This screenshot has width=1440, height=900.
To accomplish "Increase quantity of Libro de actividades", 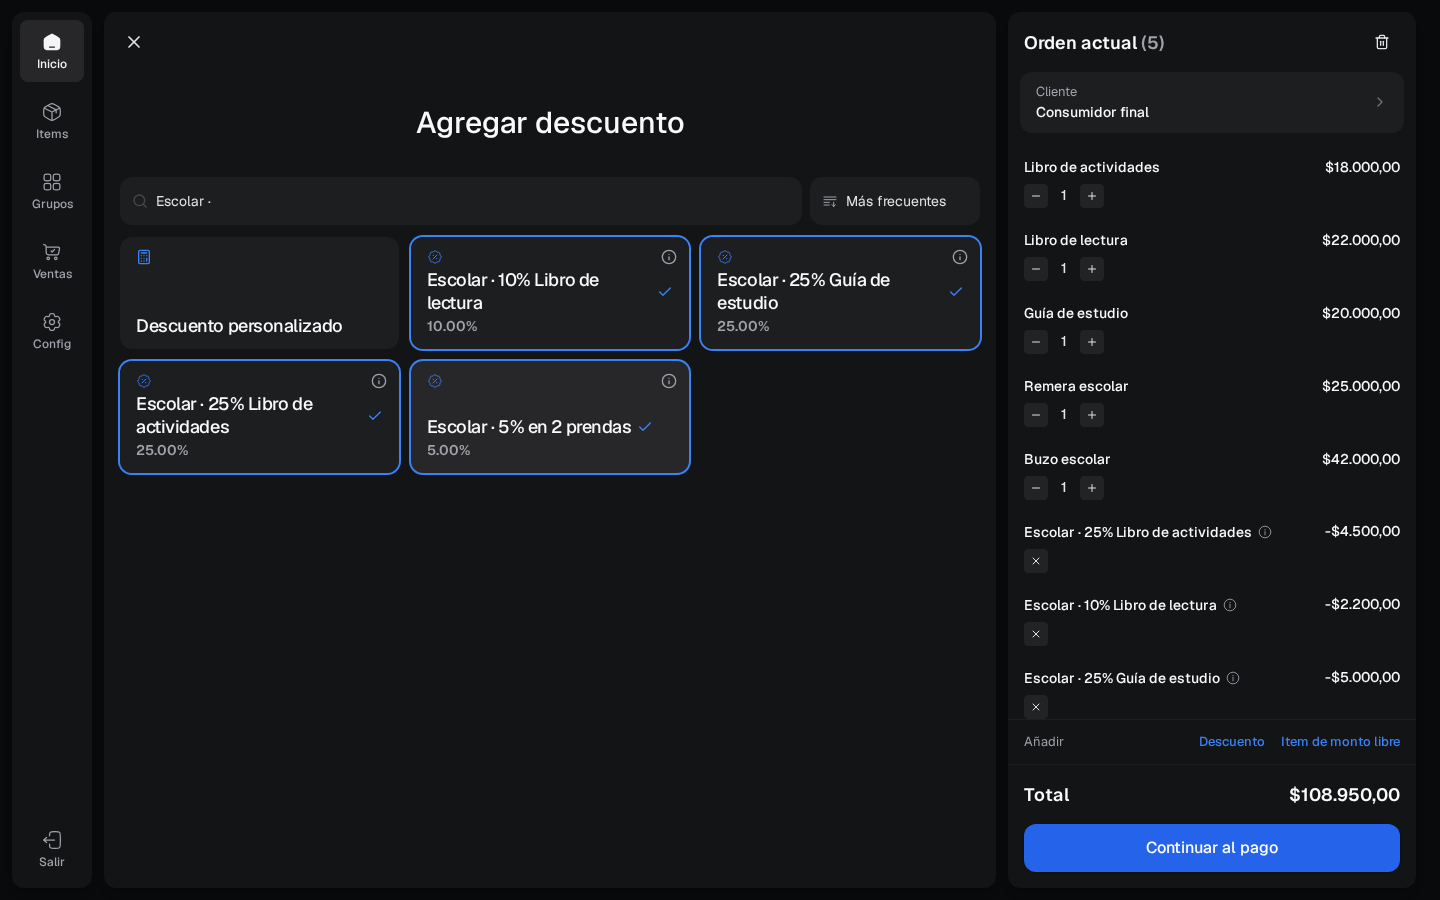I will [1092, 196].
